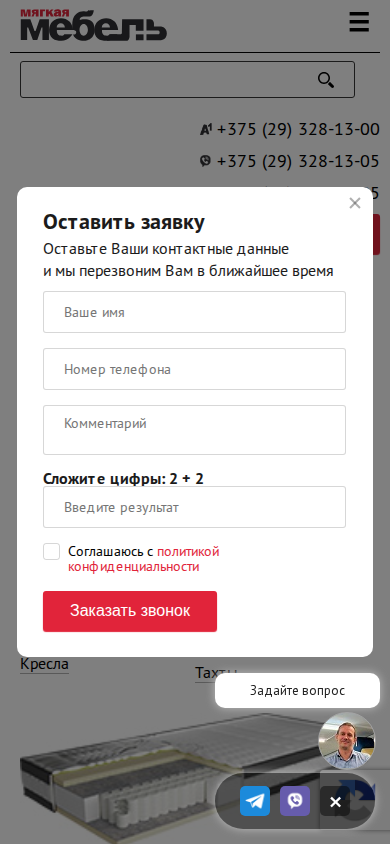Click the Viber number +375 (29) 328-13-05
This screenshot has width=390, height=844.
[x=298, y=161]
